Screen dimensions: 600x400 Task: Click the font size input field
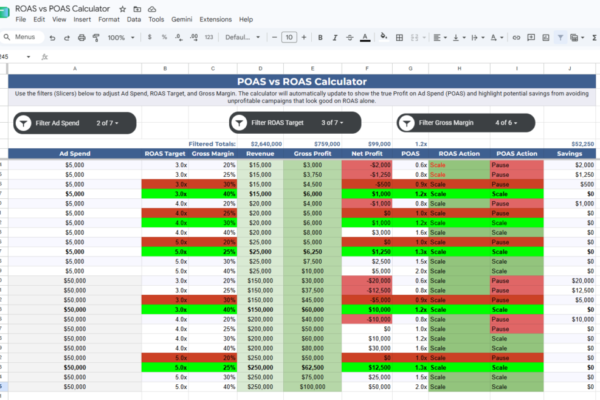(x=289, y=37)
